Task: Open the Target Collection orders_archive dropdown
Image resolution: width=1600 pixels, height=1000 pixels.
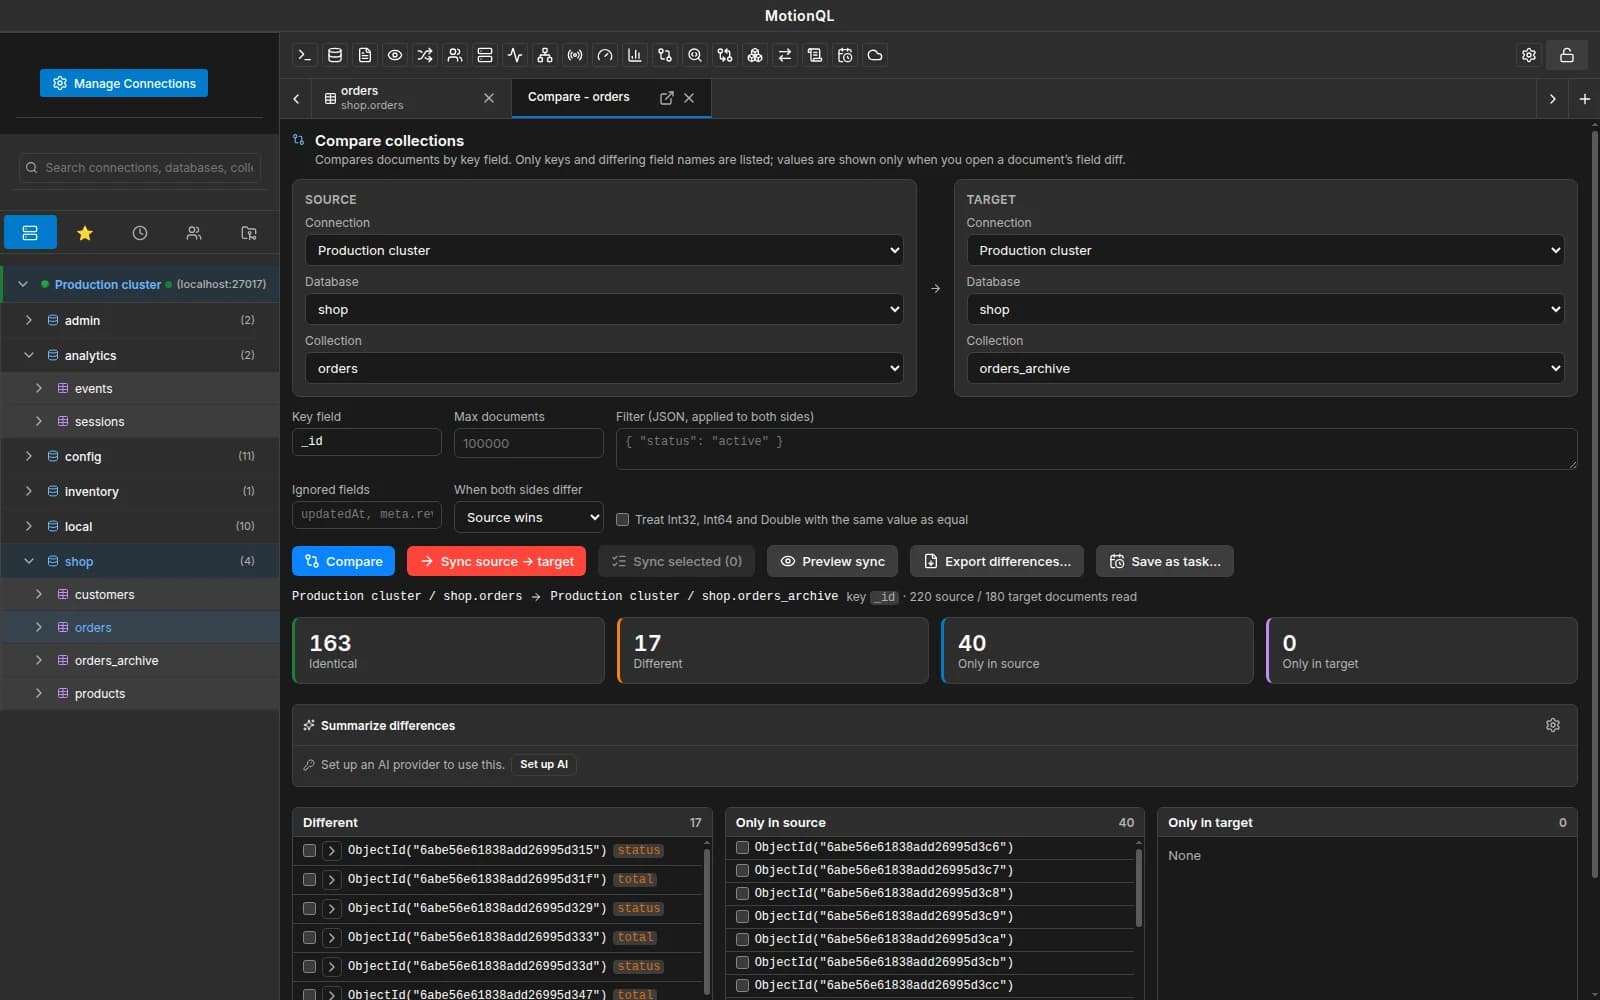Action: [1265, 368]
